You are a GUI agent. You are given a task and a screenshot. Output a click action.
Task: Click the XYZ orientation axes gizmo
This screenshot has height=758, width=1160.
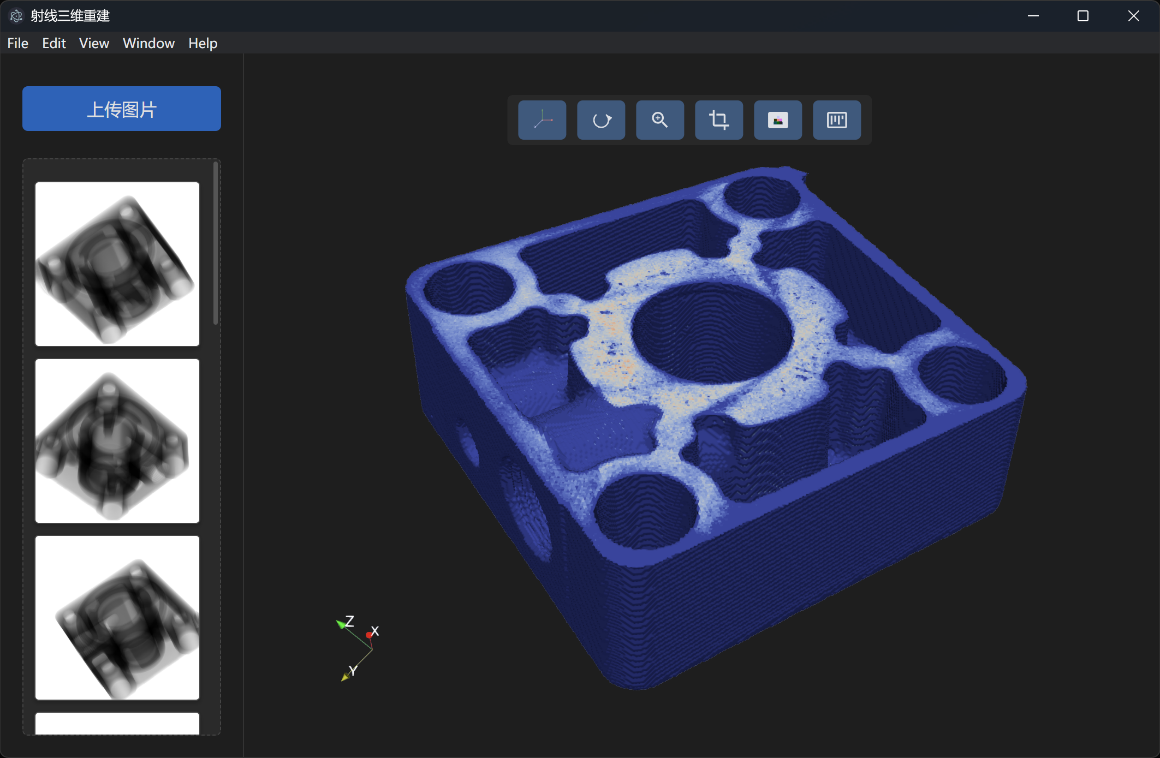click(x=356, y=646)
